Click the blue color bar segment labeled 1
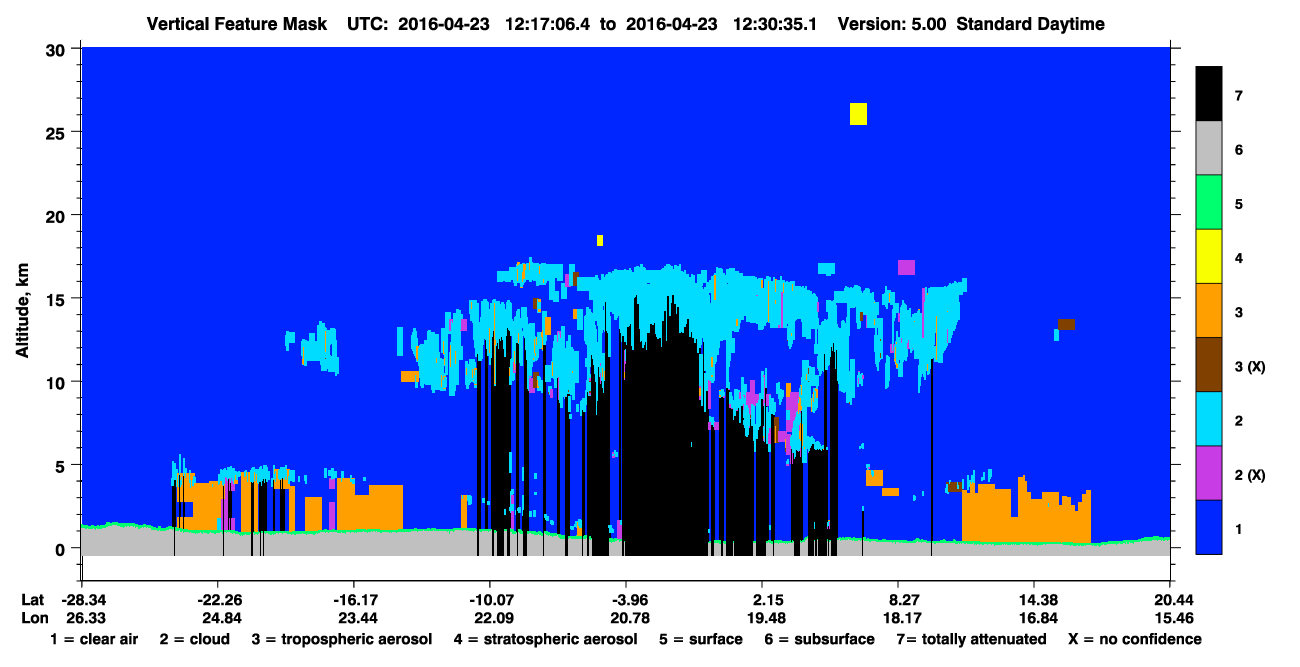Screen dimensions: 1300x667 point(1209,526)
